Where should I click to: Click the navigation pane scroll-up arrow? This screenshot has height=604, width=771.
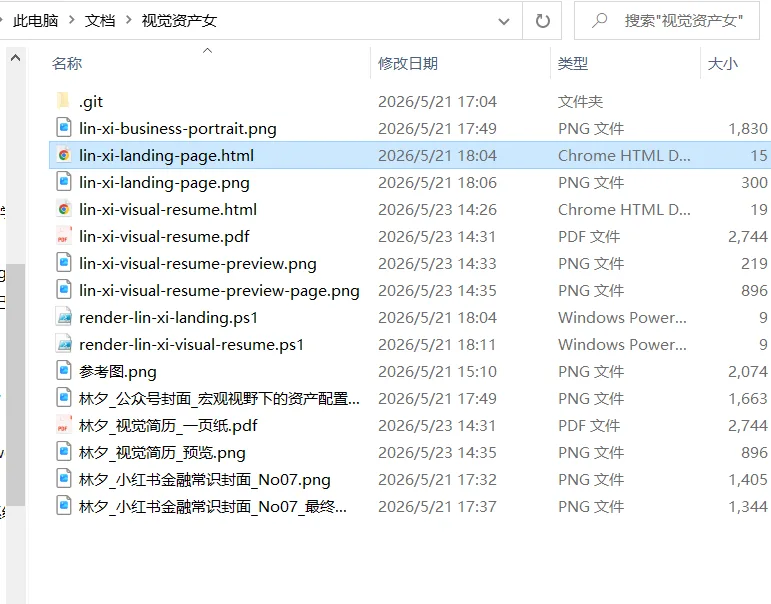(x=15, y=58)
